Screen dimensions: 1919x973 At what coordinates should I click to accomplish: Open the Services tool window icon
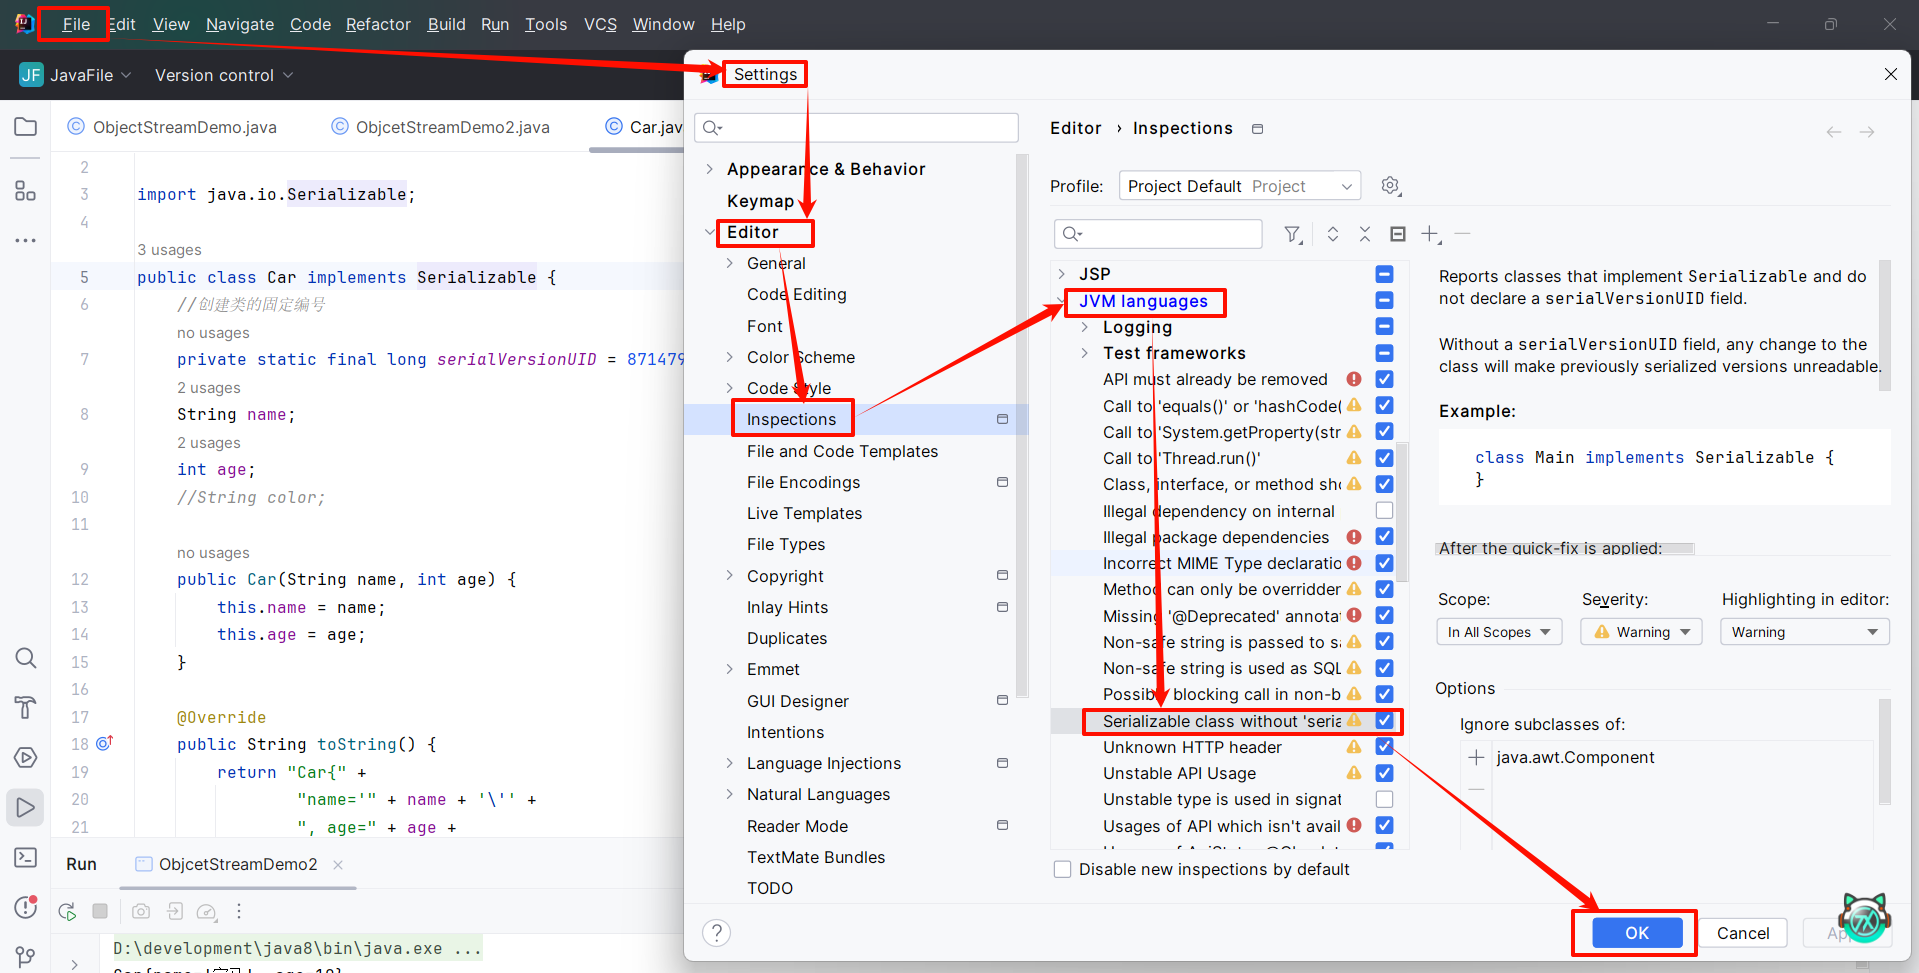point(25,758)
